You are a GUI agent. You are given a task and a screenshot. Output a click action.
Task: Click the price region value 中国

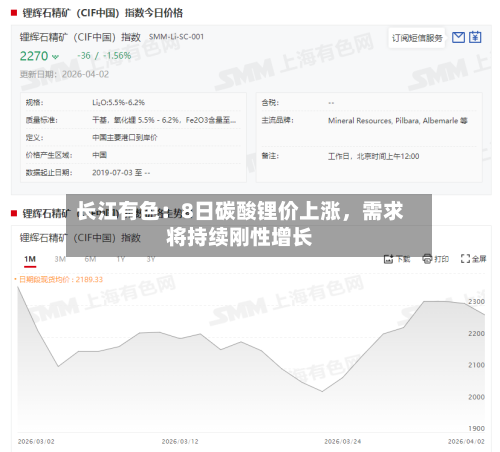99,155
